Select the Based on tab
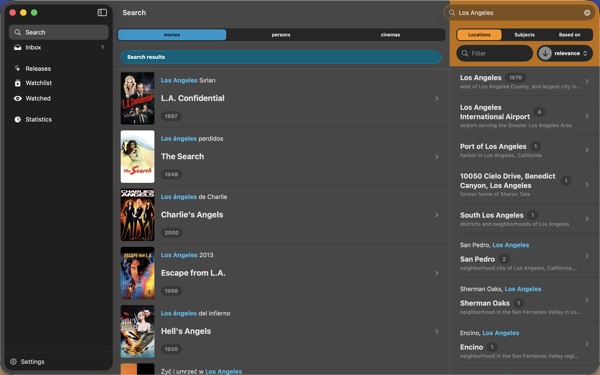Image resolution: width=600 pixels, height=375 pixels. [569, 35]
